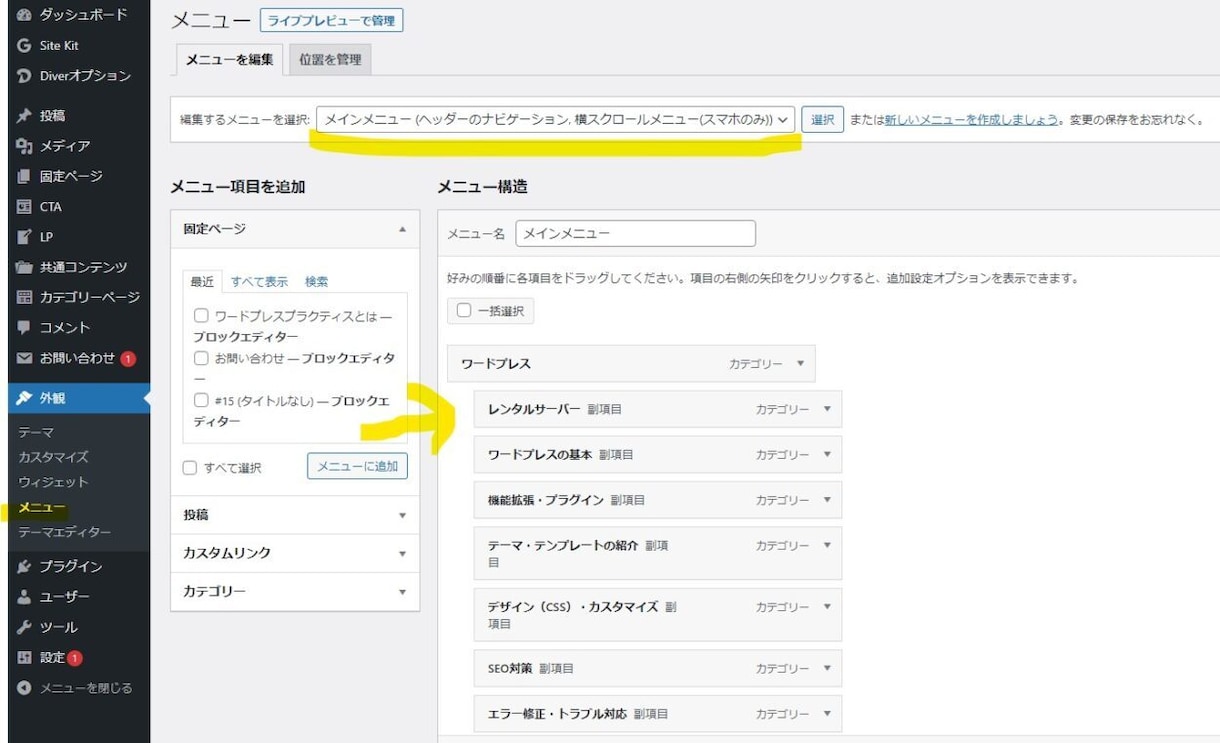Click the メニュー名 text field
The height and width of the screenshot is (743, 1220).
coord(635,233)
